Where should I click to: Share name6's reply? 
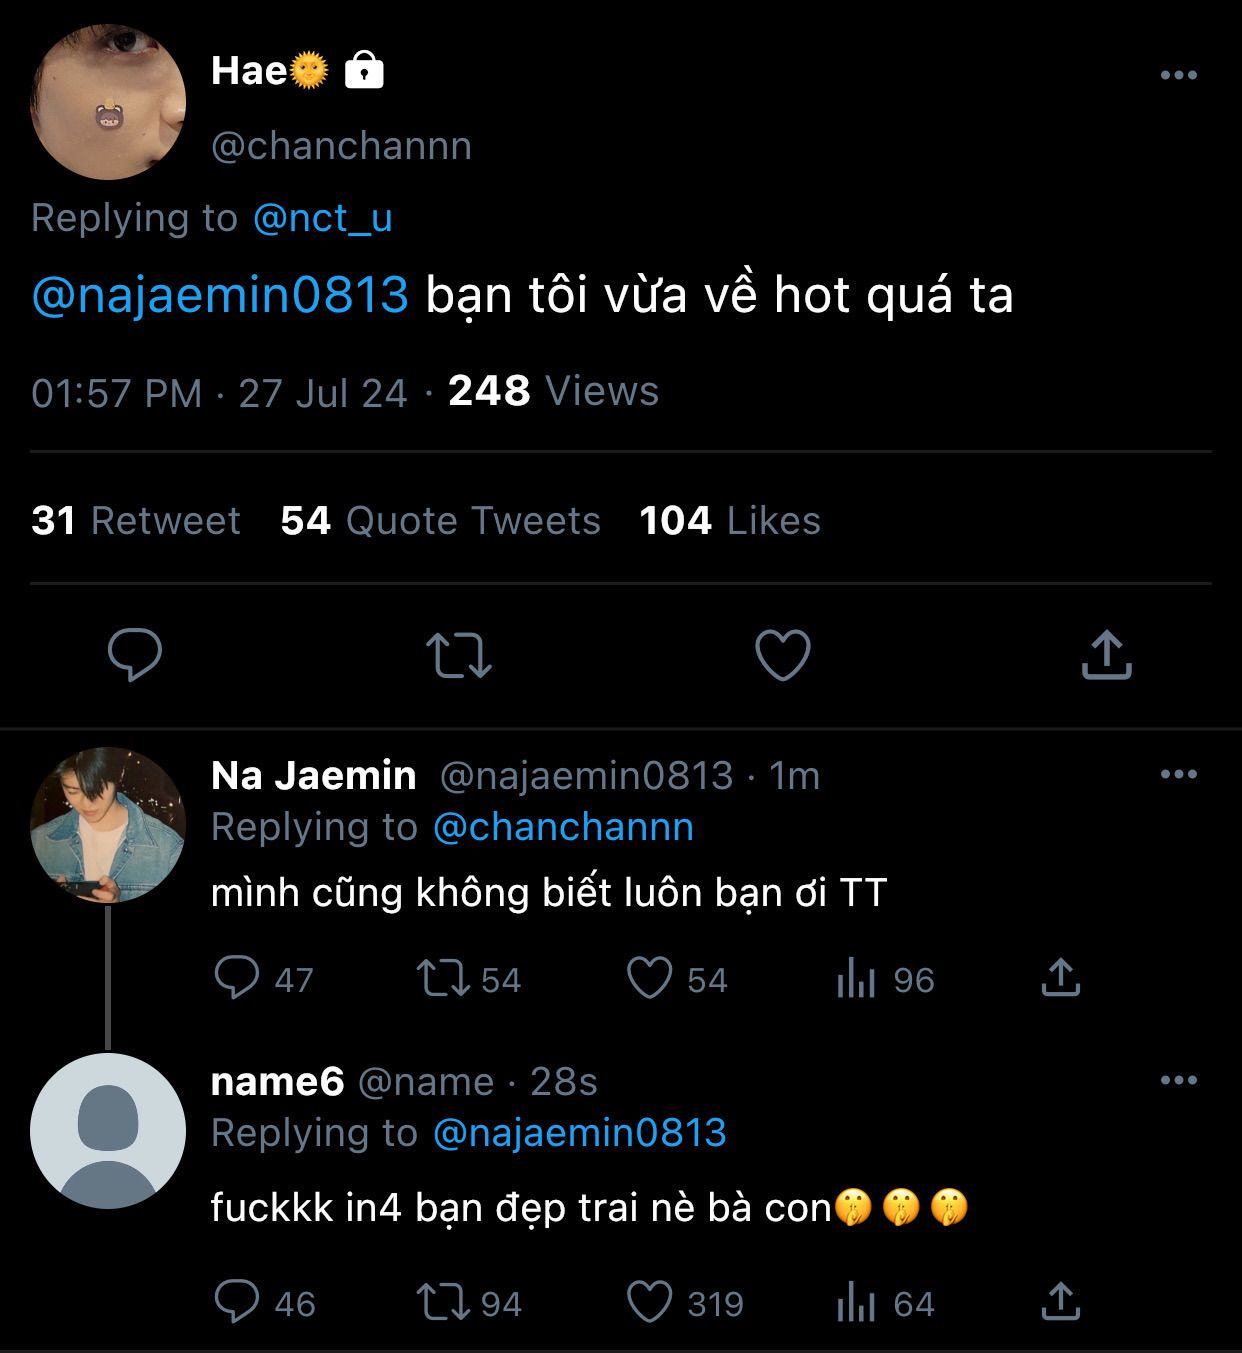tap(1060, 1302)
